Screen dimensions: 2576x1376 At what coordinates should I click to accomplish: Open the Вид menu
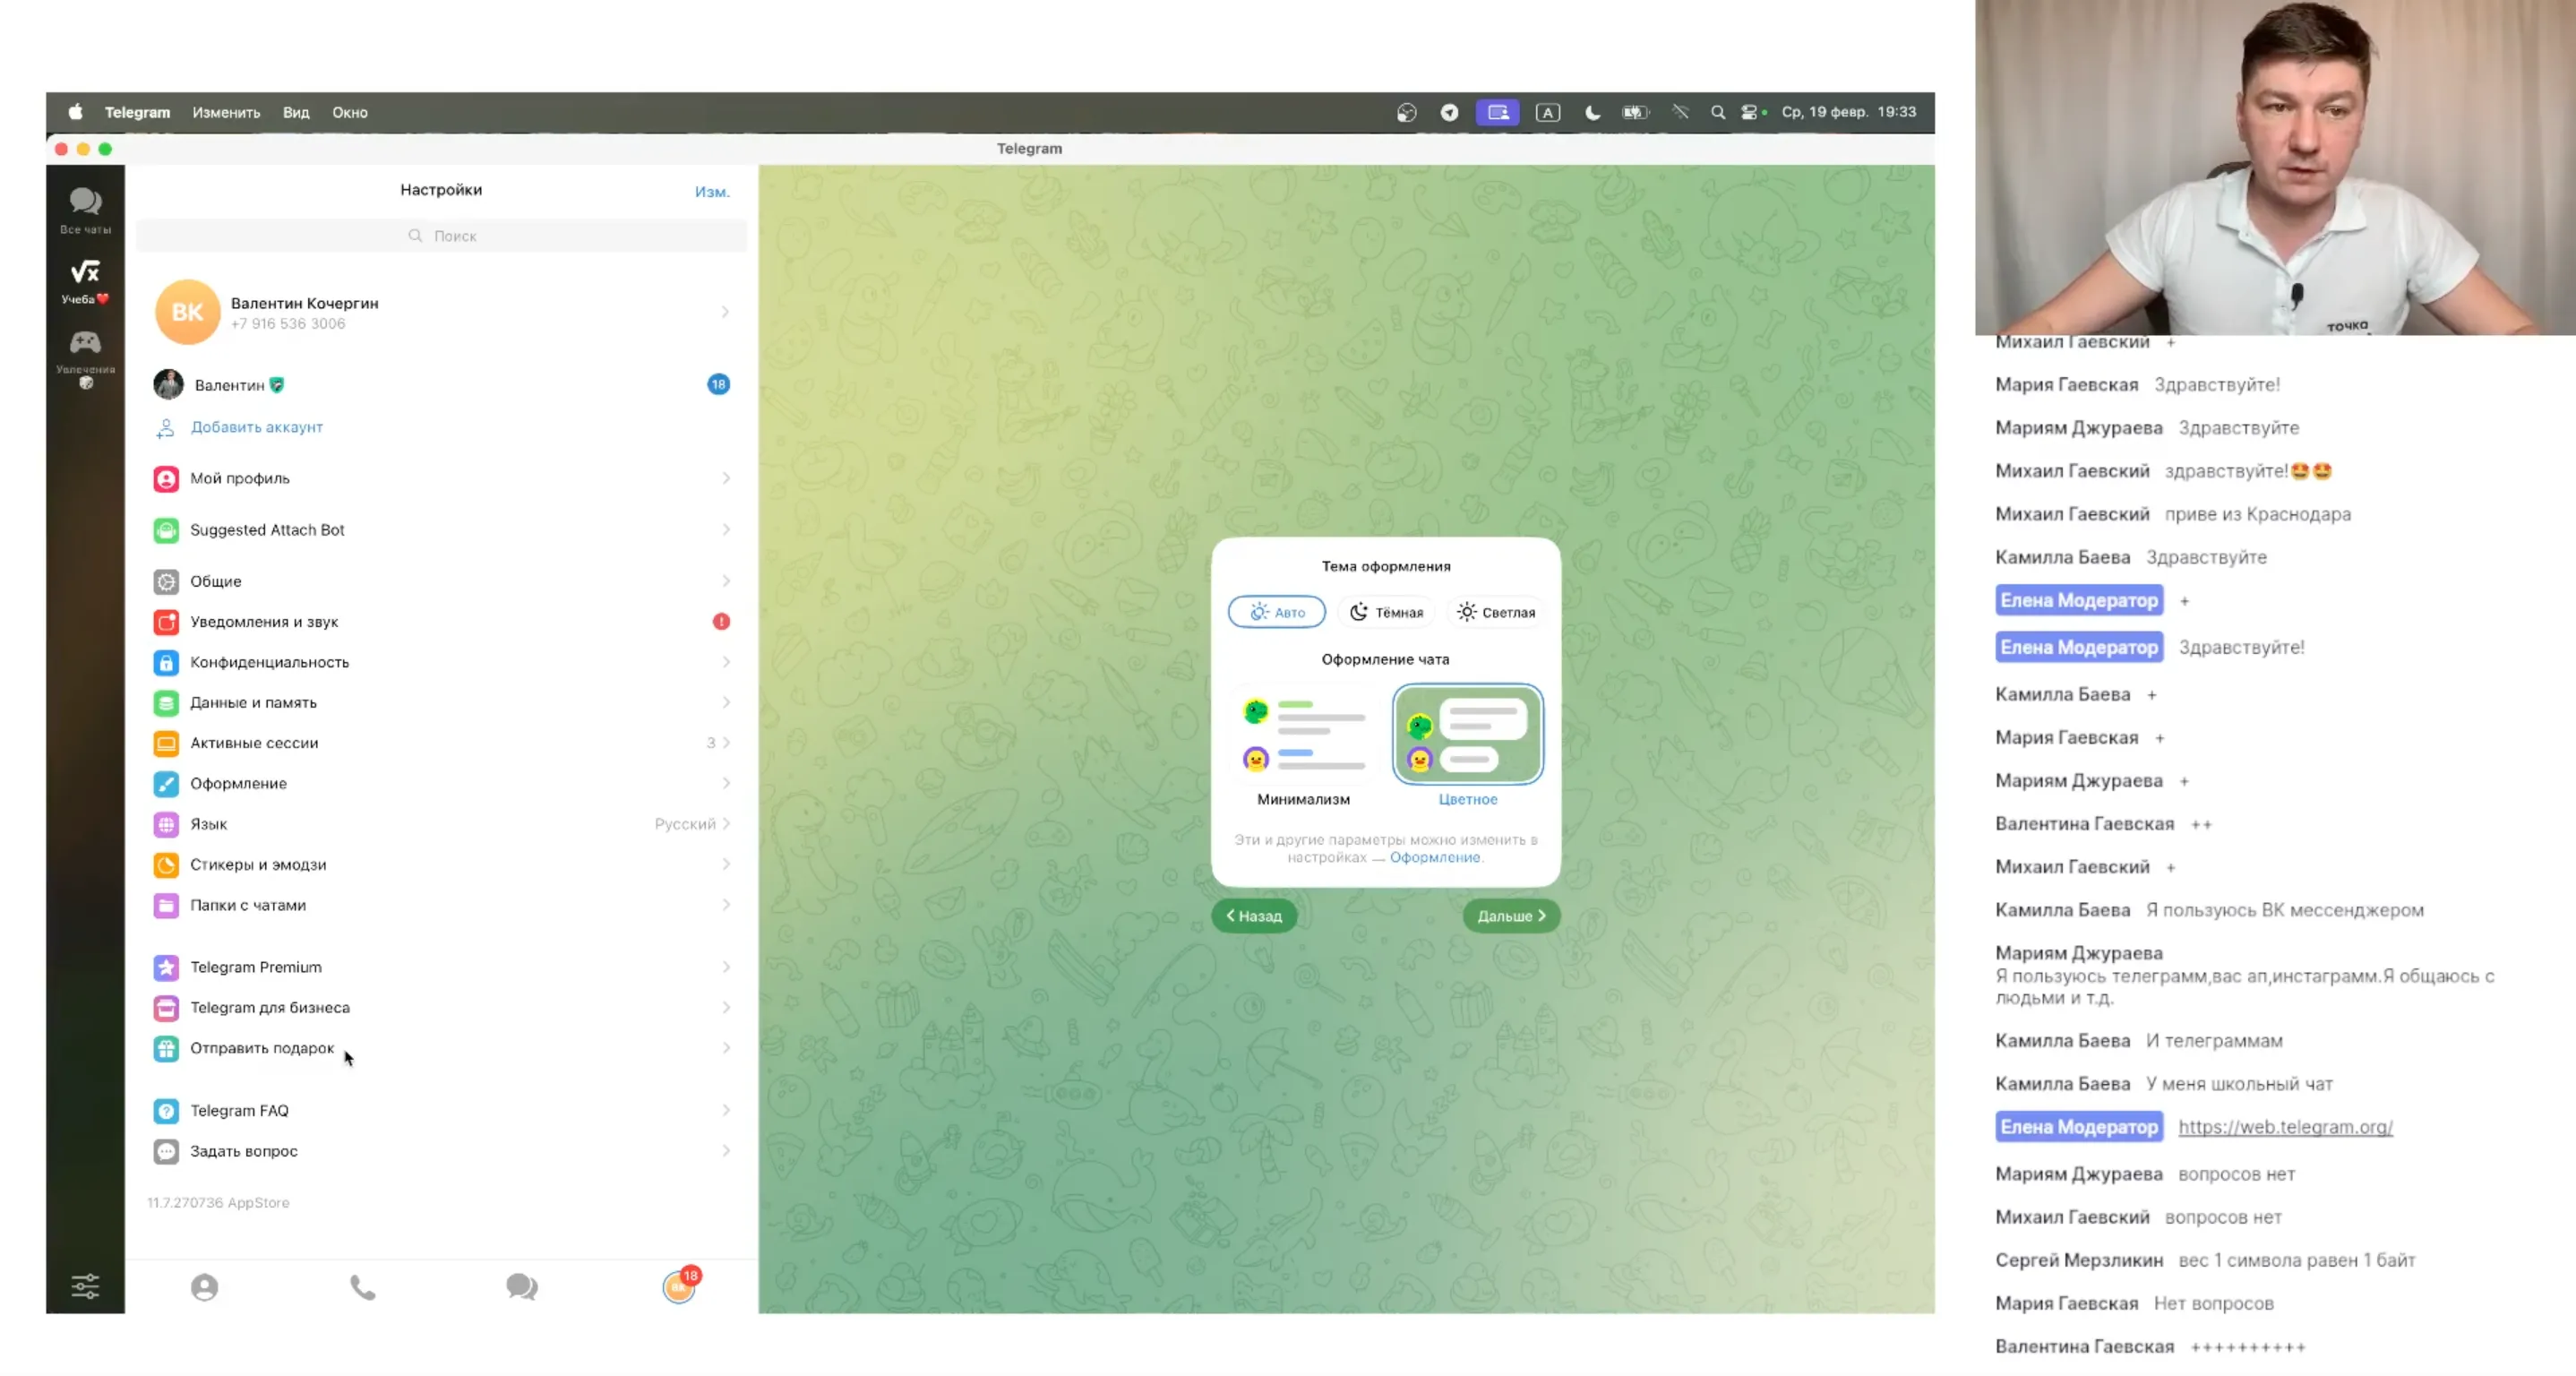(296, 112)
